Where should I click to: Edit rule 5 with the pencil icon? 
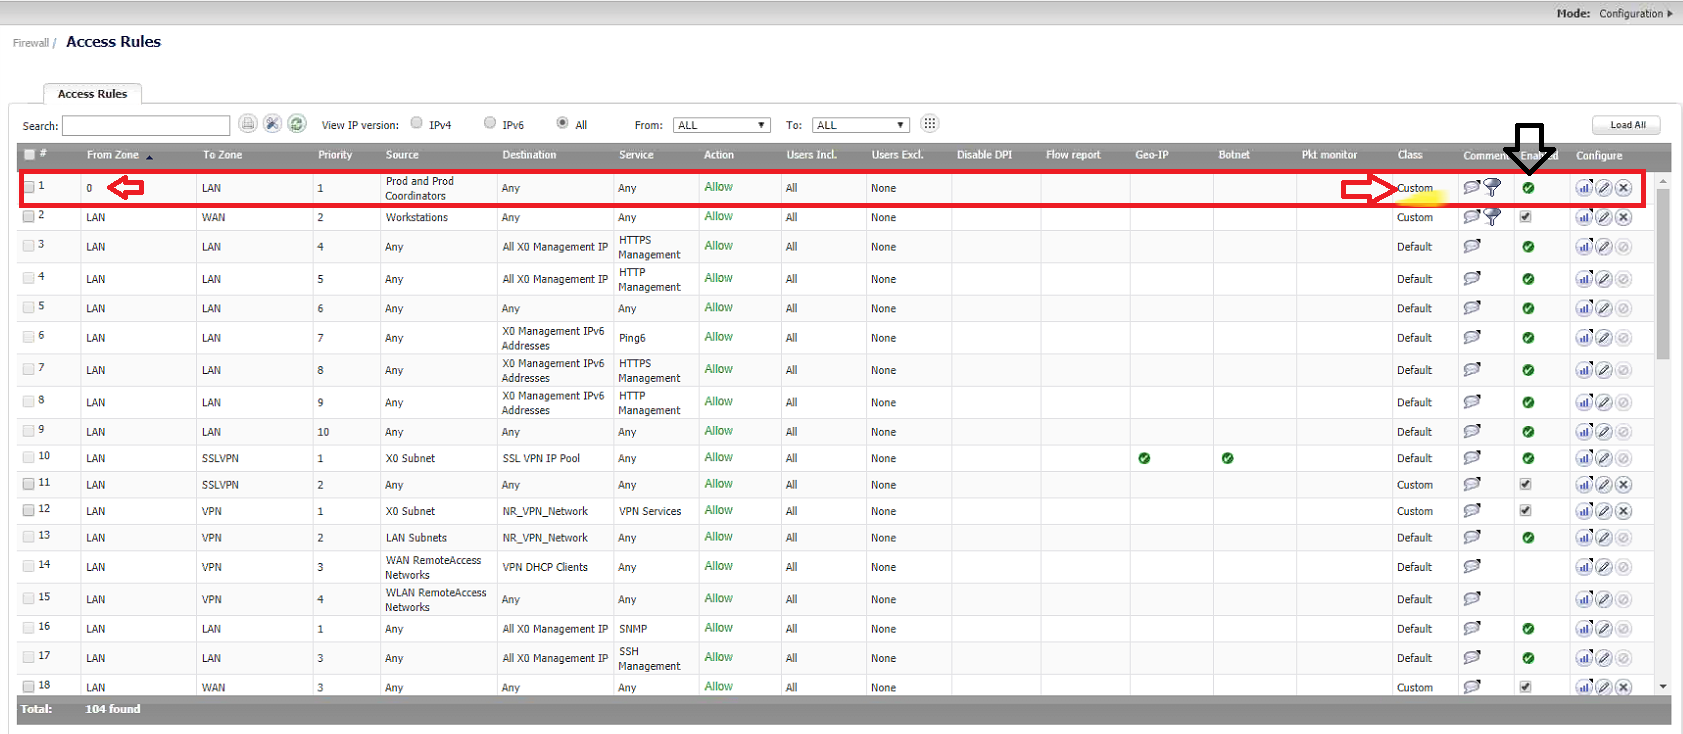(1604, 308)
